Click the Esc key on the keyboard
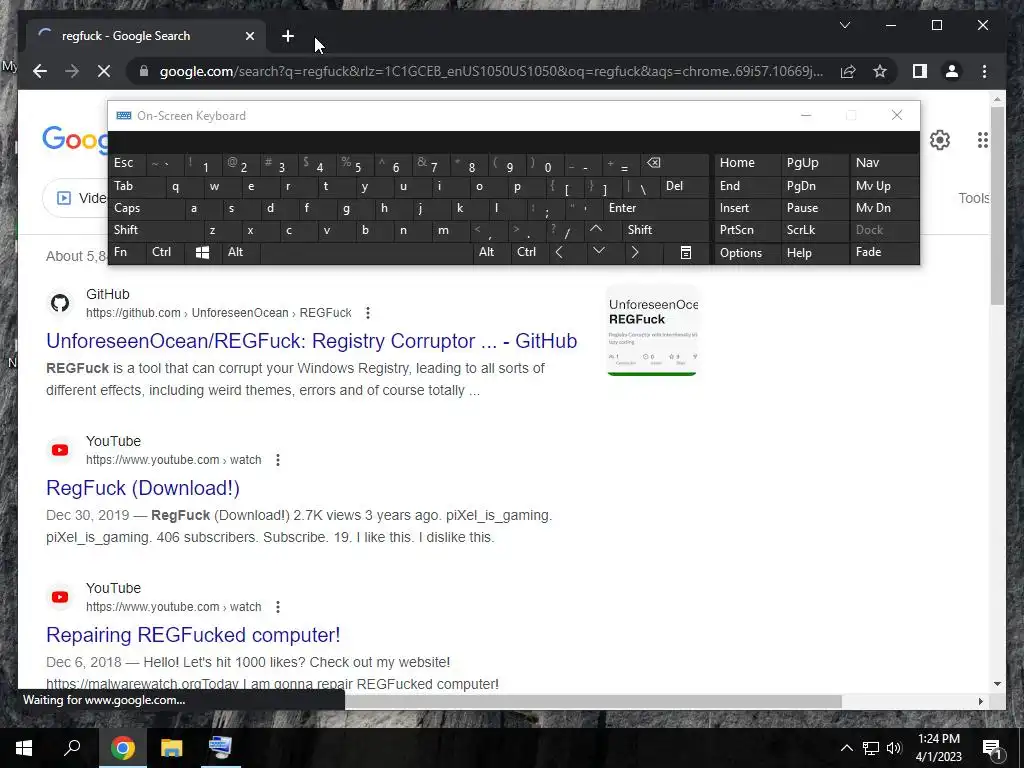 (127, 163)
